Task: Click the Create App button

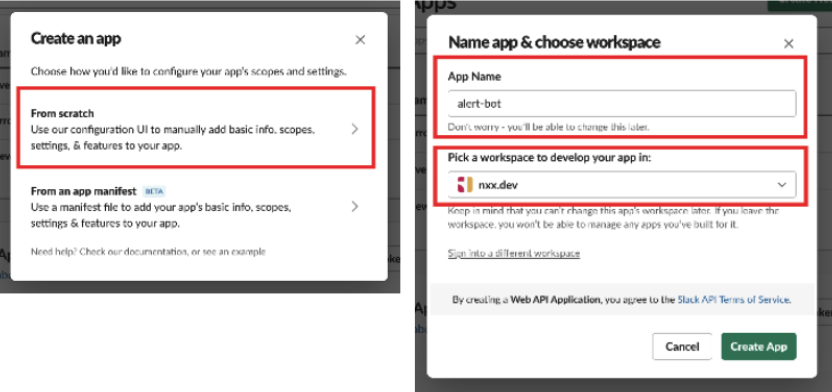Action: point(759,347)
